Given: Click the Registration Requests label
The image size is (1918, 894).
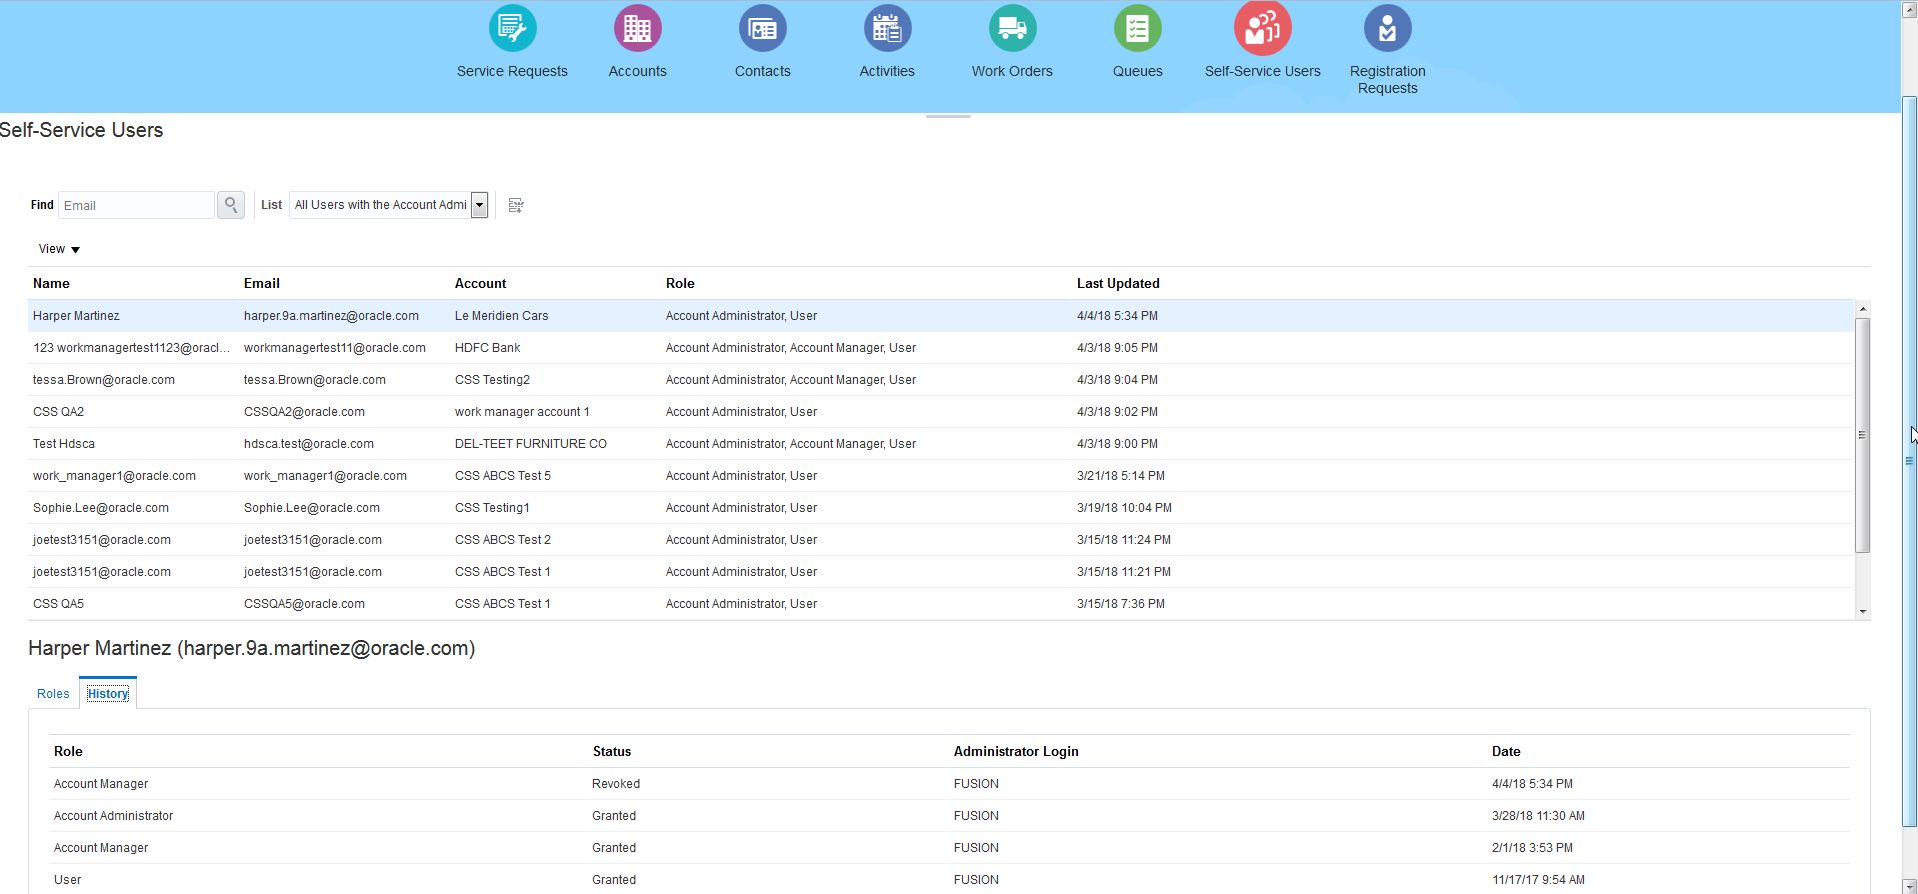Looking at the screenshot, I should point(1387,79).
